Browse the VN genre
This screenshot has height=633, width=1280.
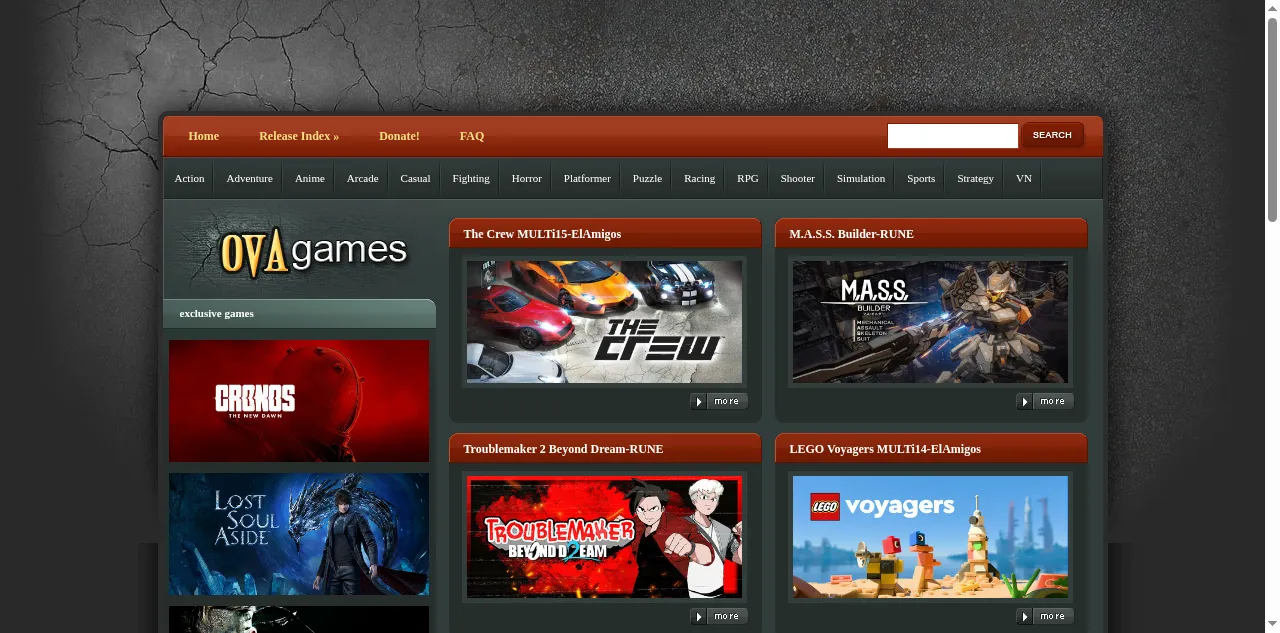pyautogui.click(x=1023, y=178)
